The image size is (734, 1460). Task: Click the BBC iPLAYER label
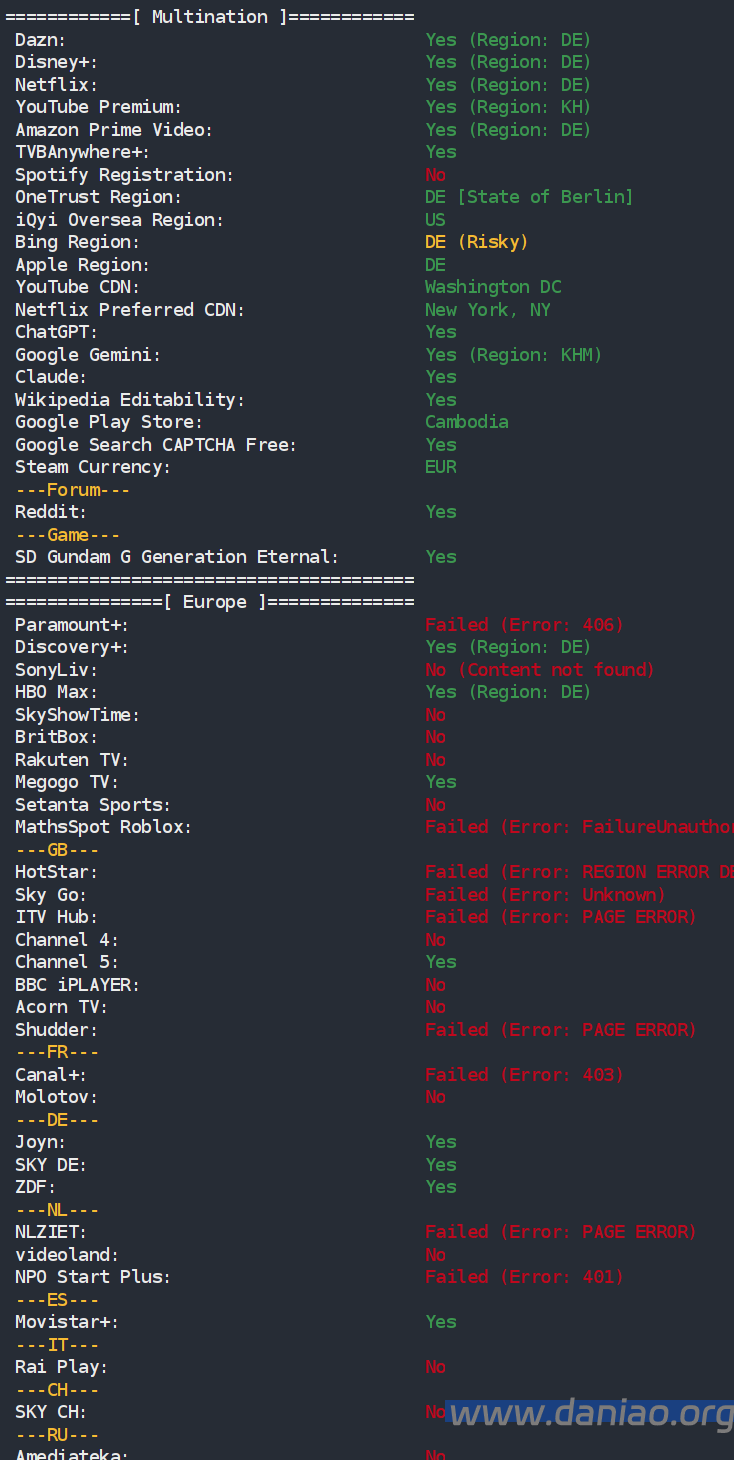pyautogui.click(x=77, y=985)
